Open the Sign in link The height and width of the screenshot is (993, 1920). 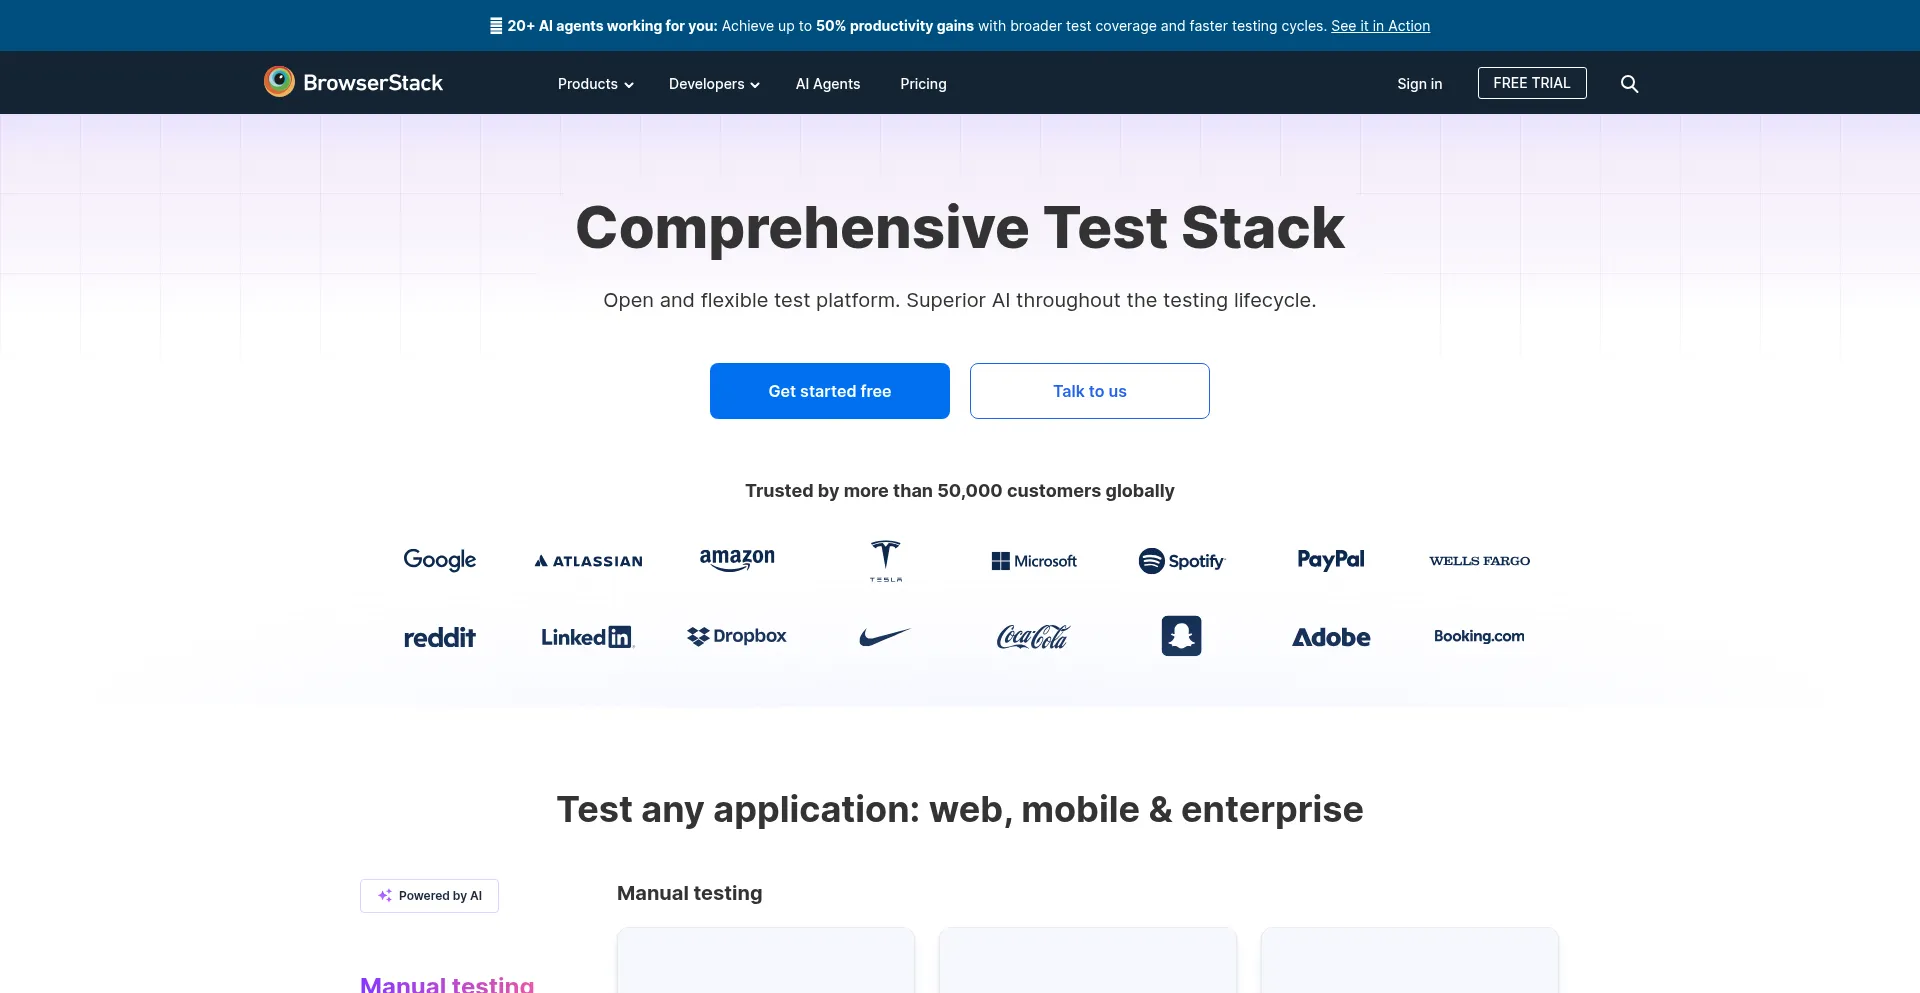tap(1420, 84)
